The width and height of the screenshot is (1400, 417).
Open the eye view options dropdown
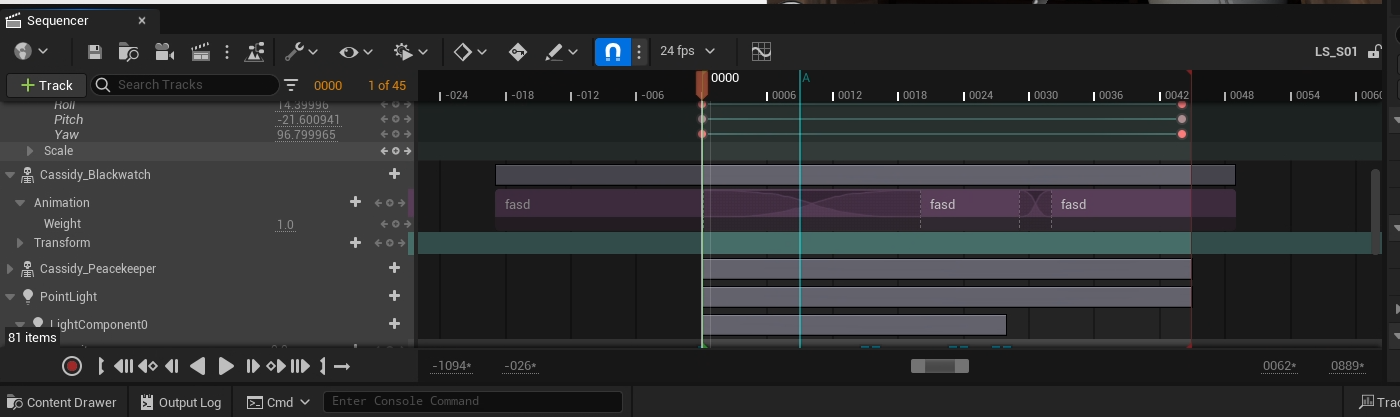pos(355,51)
